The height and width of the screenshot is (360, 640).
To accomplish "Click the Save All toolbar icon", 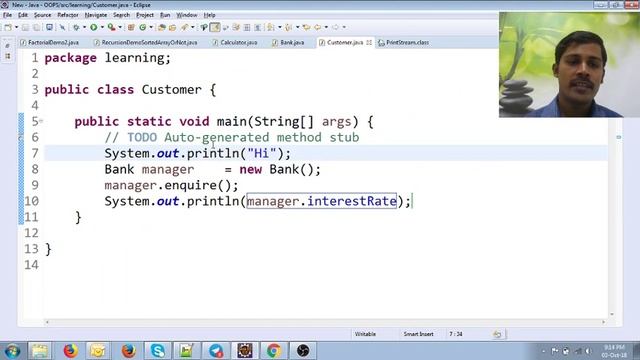I will point(36,27).
